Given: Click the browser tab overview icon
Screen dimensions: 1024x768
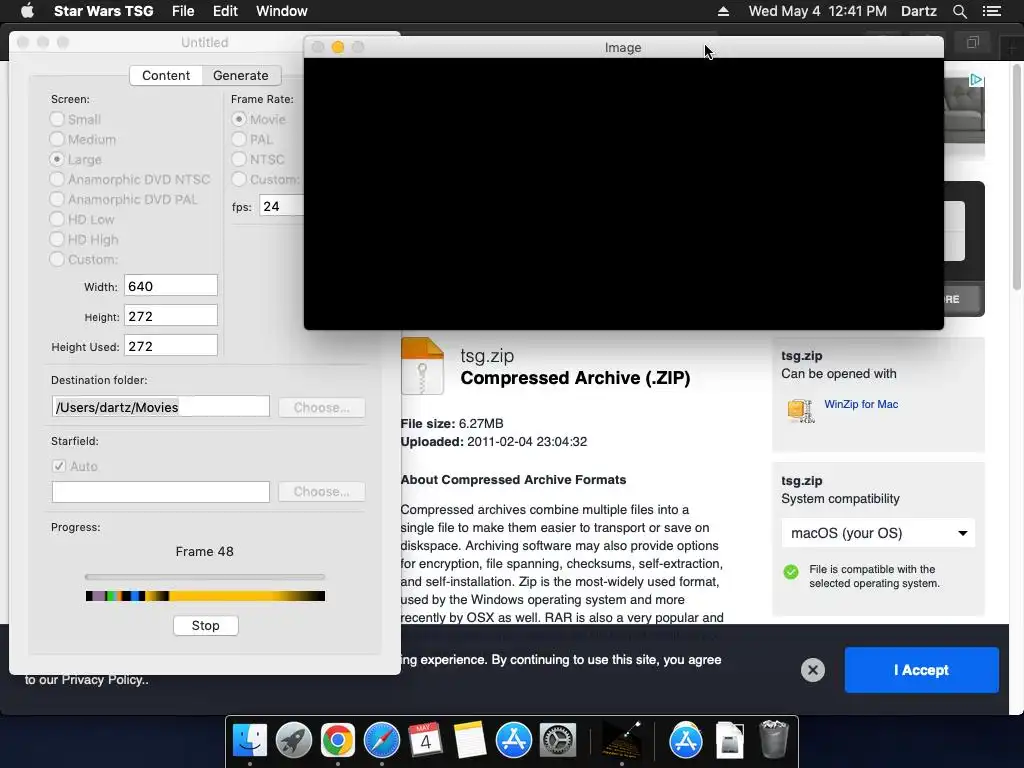Looking at the screenshot, I should point(972,43).
